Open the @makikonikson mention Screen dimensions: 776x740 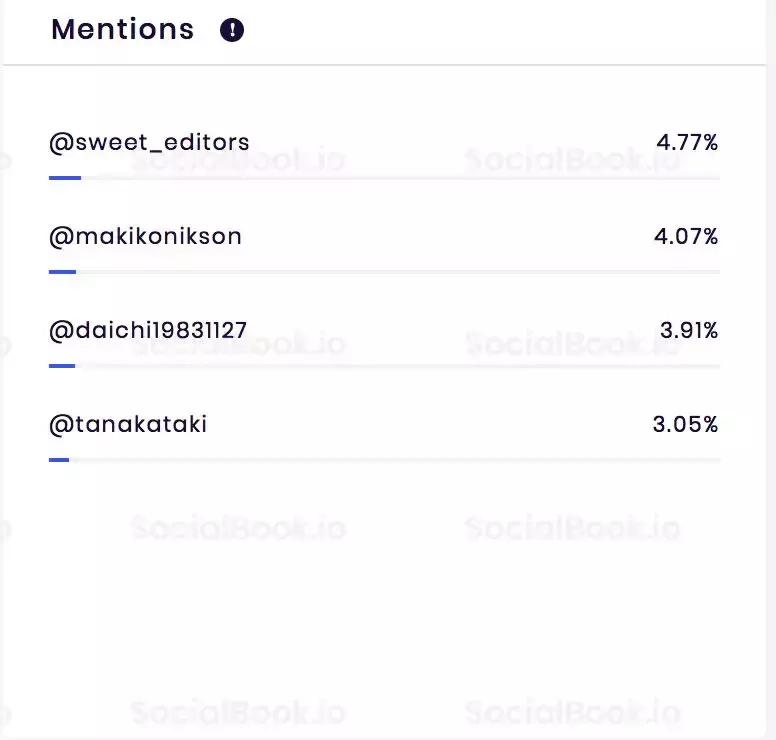click(x=145, y=237)
